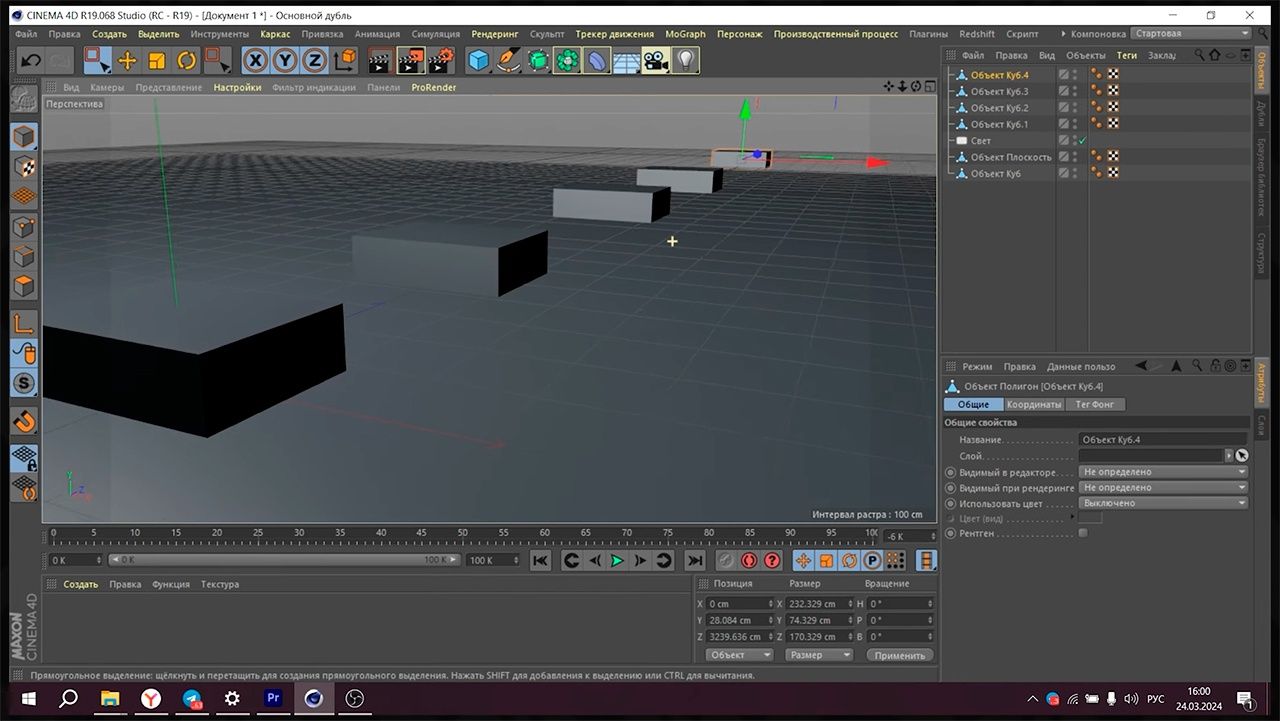
Task: Click the Undo arrow icon
Action: coord(30,61)
